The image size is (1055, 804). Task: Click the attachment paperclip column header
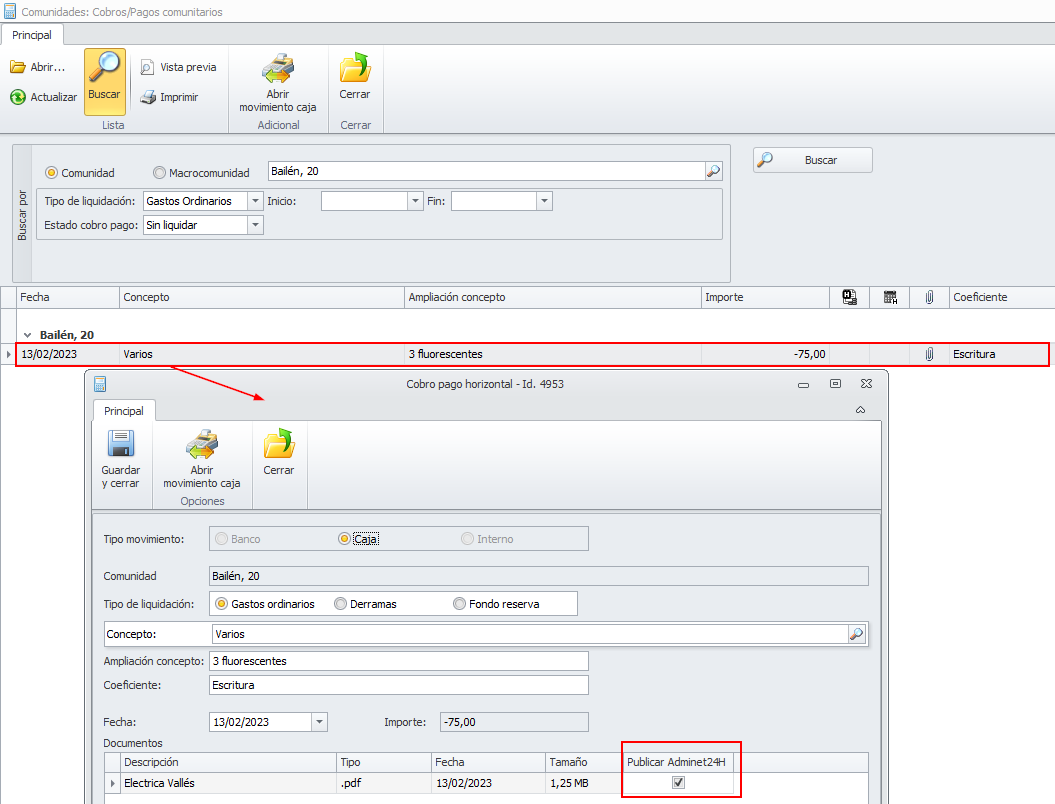(929, 297)
